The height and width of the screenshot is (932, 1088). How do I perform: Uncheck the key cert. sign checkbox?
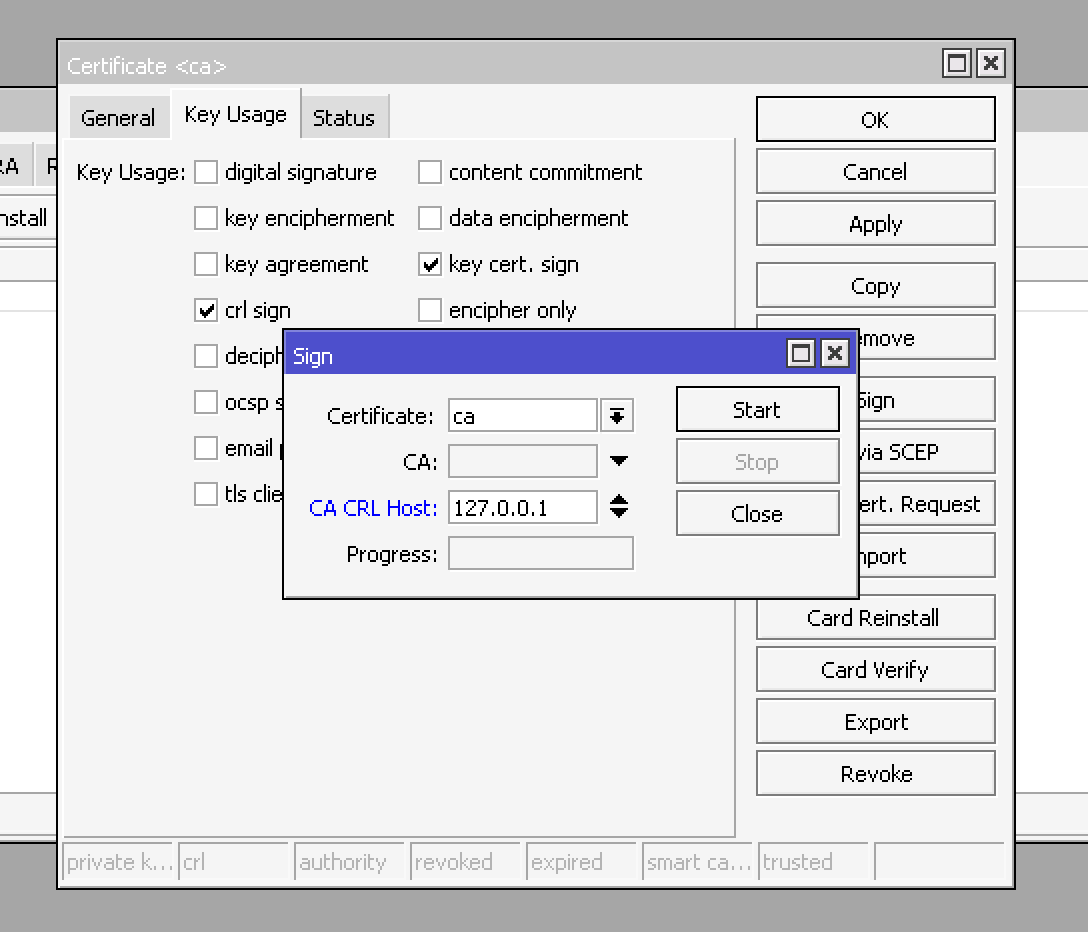tap(430, 265)
